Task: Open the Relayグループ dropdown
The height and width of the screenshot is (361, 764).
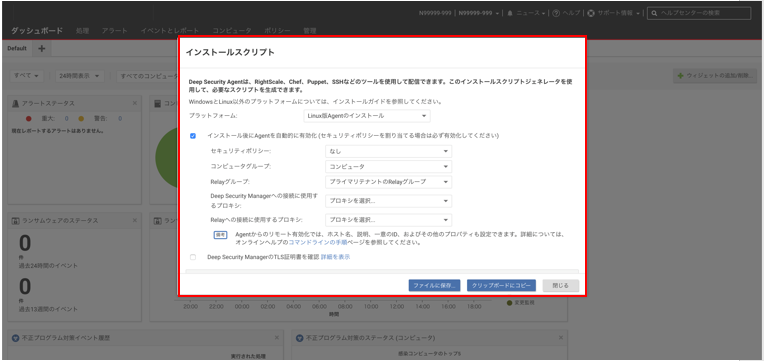Action: pyautogui.click(x=388, y=182)
